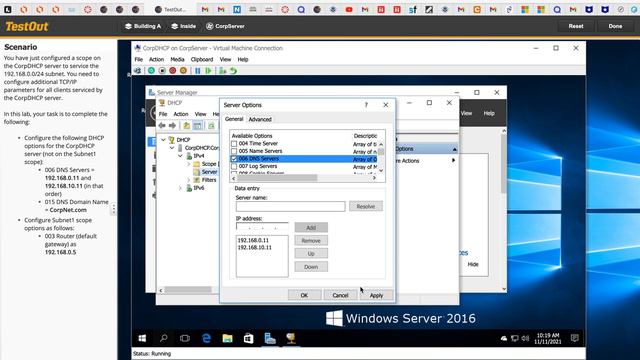Open the VM Connection File menu
The image size is (640, 360).
(139, 59)
